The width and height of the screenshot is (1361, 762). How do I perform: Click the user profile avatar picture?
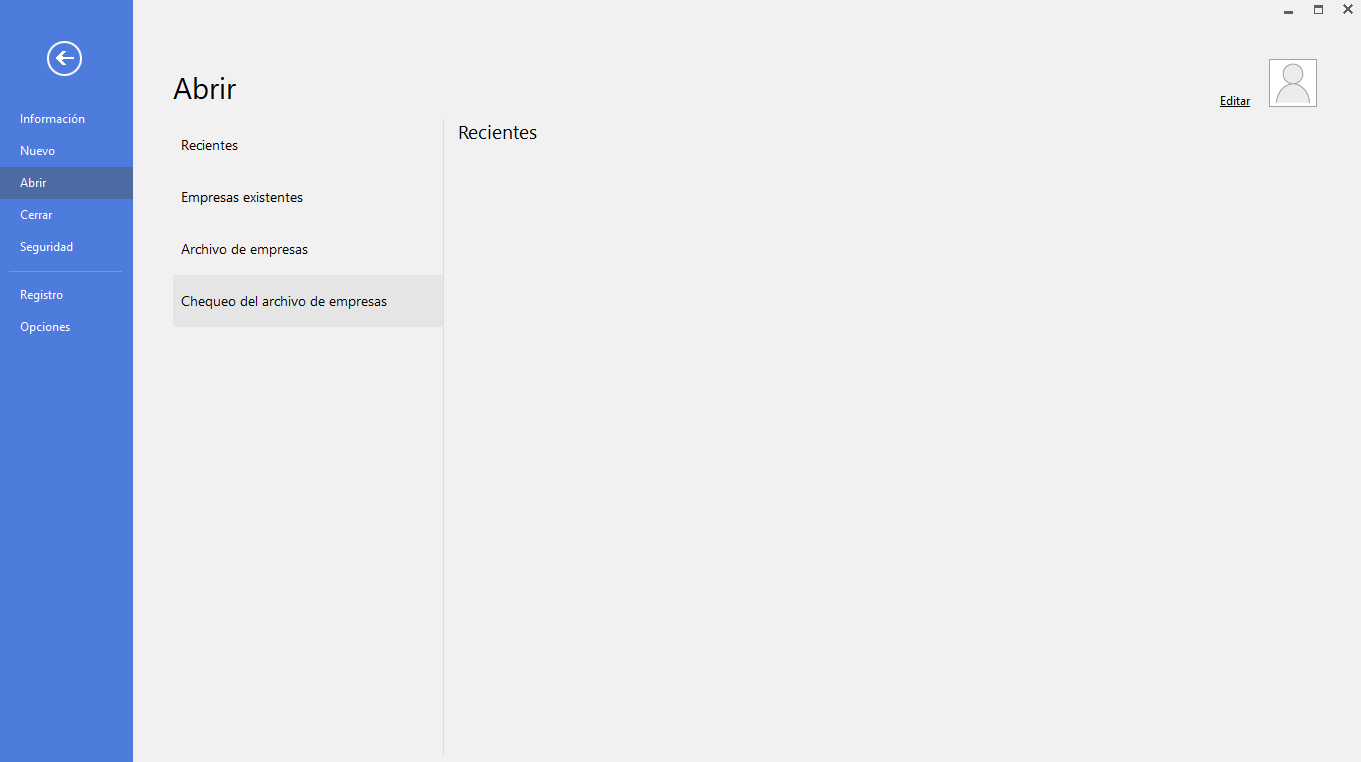pos(1293,83)
